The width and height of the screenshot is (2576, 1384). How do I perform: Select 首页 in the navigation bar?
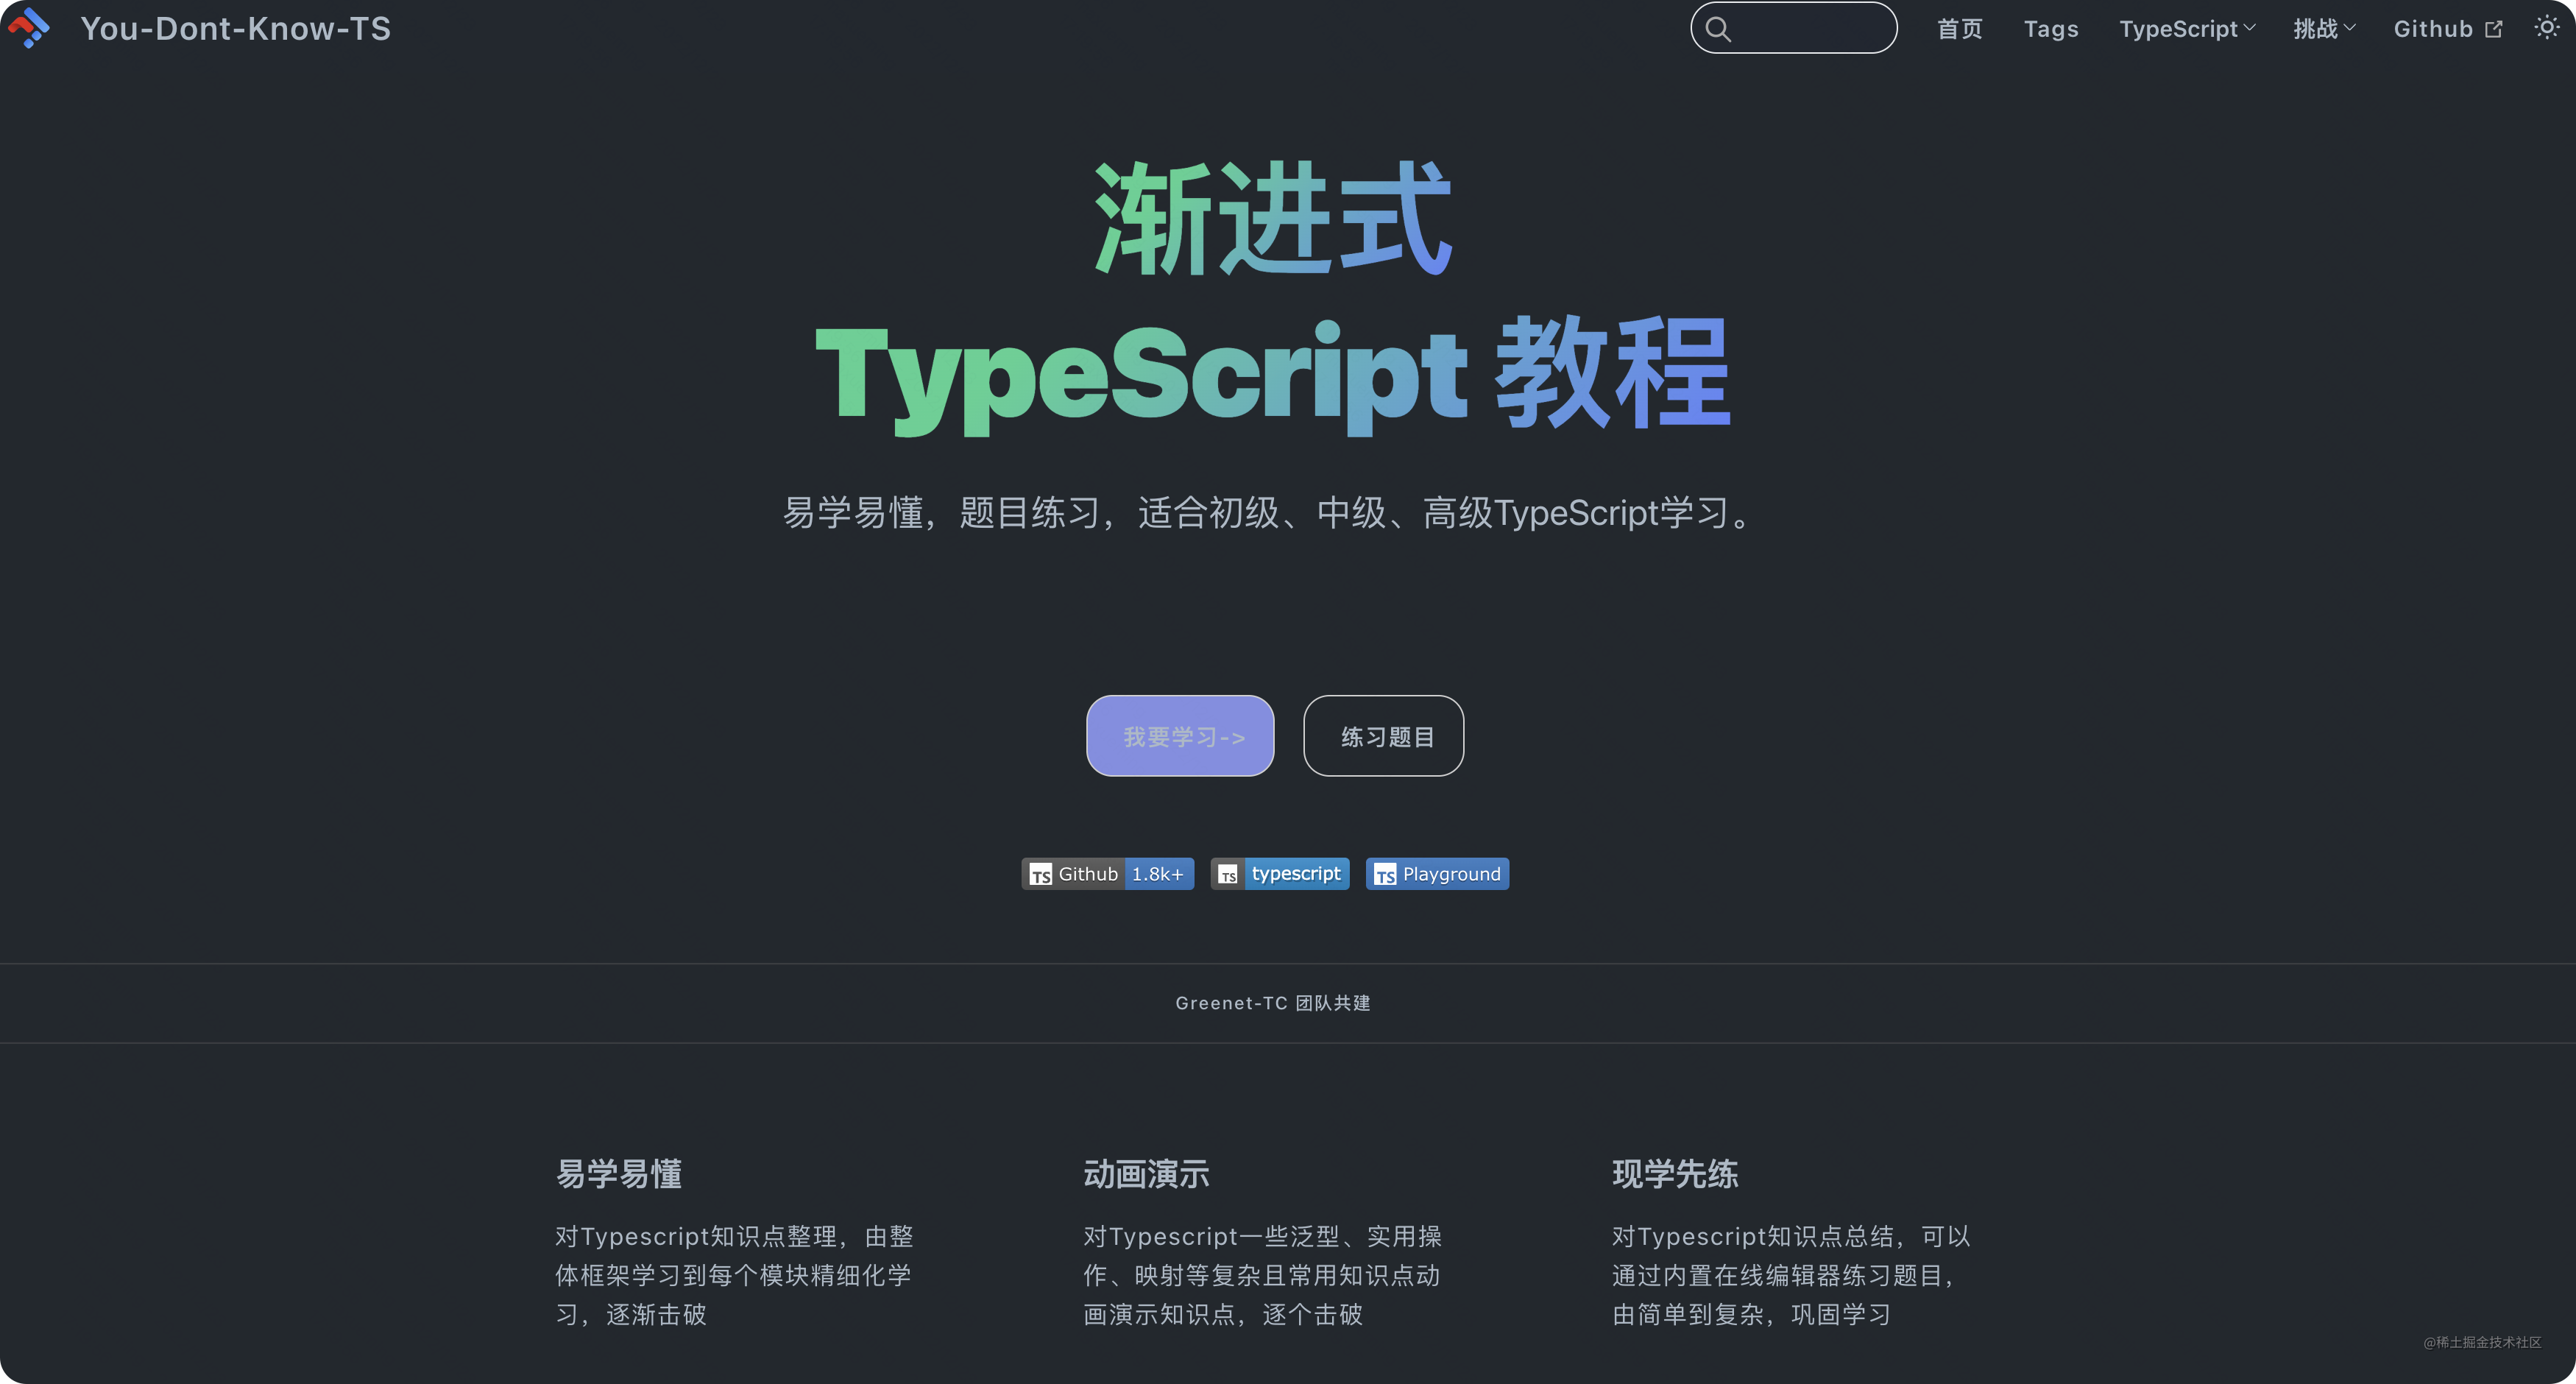click(1959, 28)
